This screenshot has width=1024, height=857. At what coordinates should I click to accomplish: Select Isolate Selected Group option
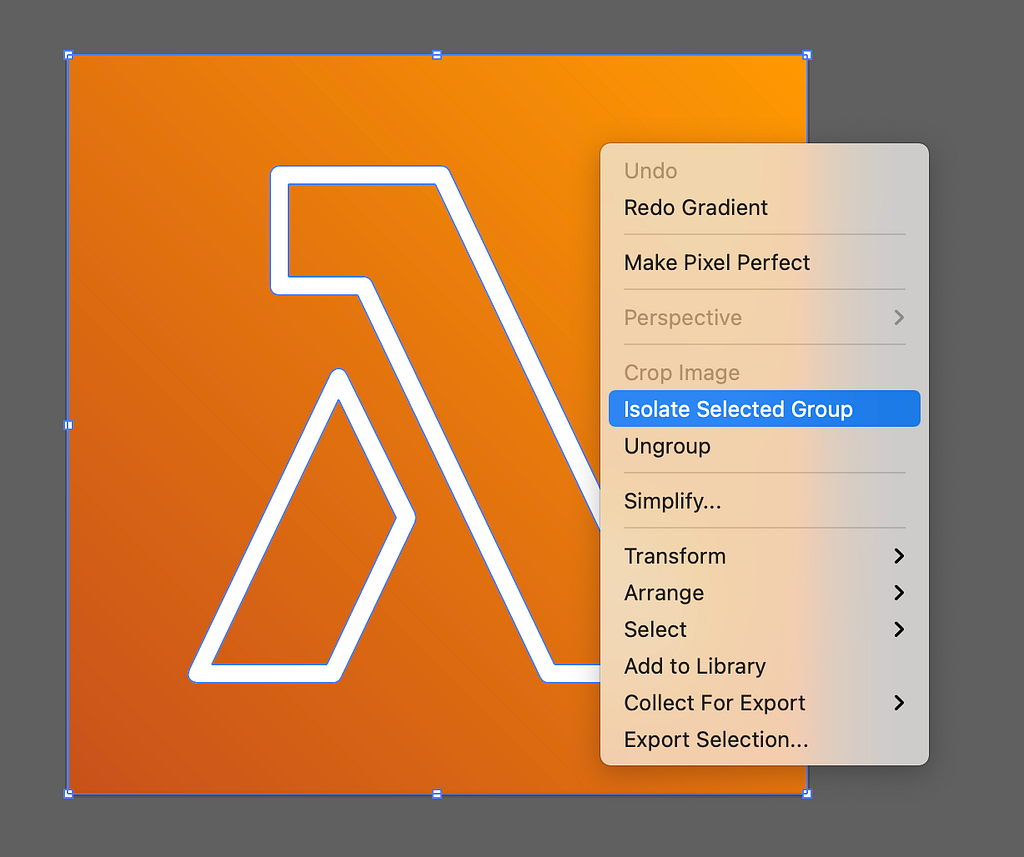point(764,409)
